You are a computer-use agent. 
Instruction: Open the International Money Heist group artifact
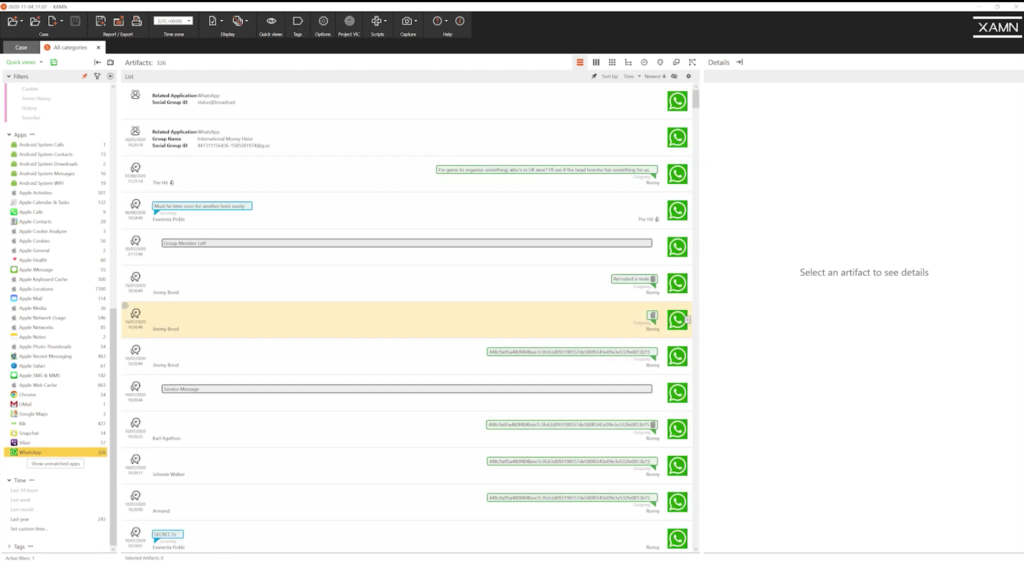click(x=406, y=138)
